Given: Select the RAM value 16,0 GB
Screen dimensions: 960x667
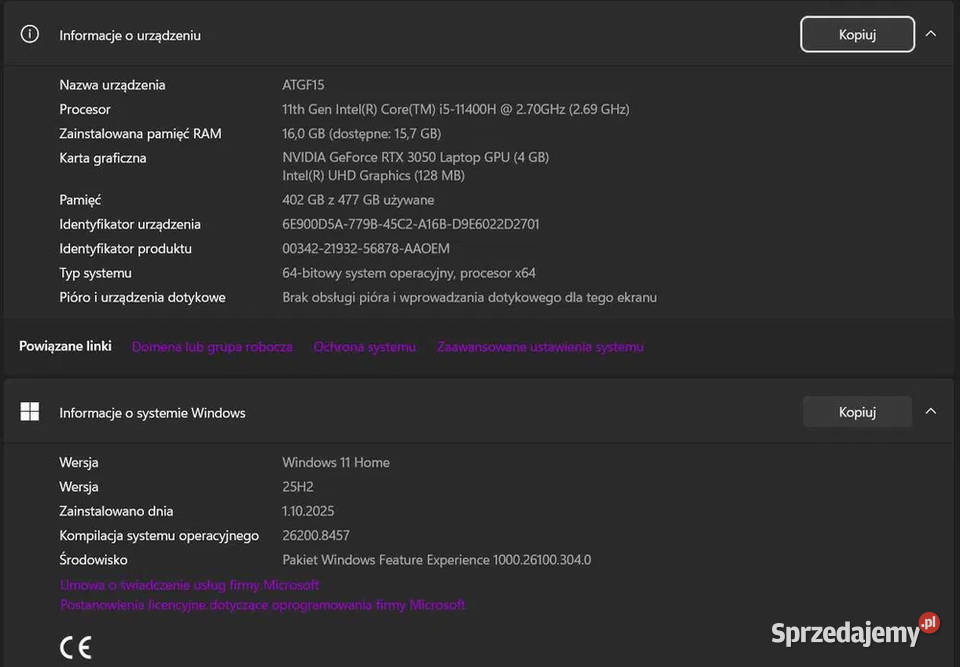Looking at the screenshot, I should click(x=361, y=134).
